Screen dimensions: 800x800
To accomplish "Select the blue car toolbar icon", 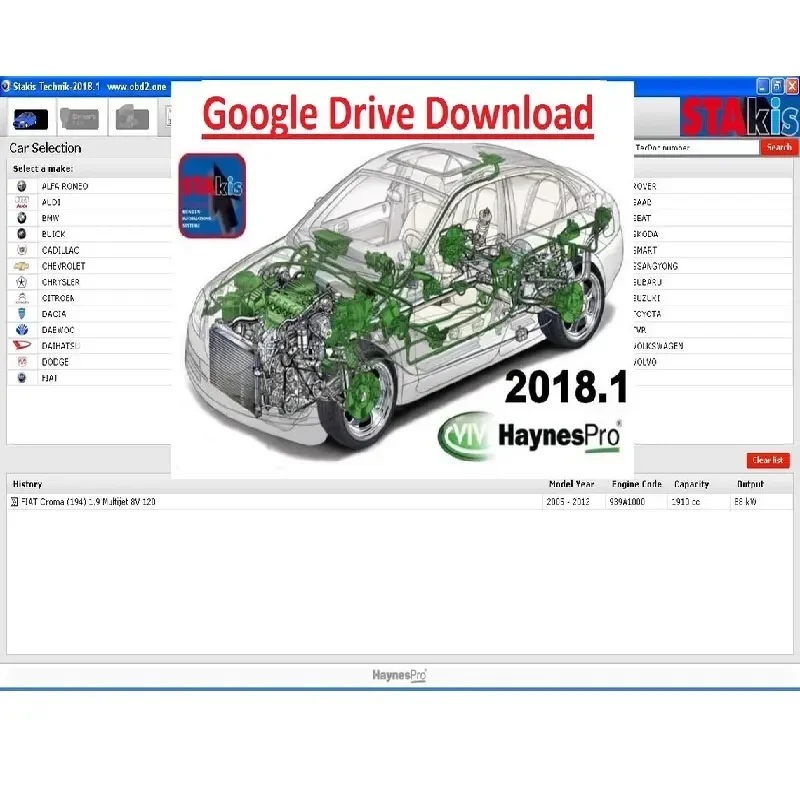I will click(x=30, y=119).
